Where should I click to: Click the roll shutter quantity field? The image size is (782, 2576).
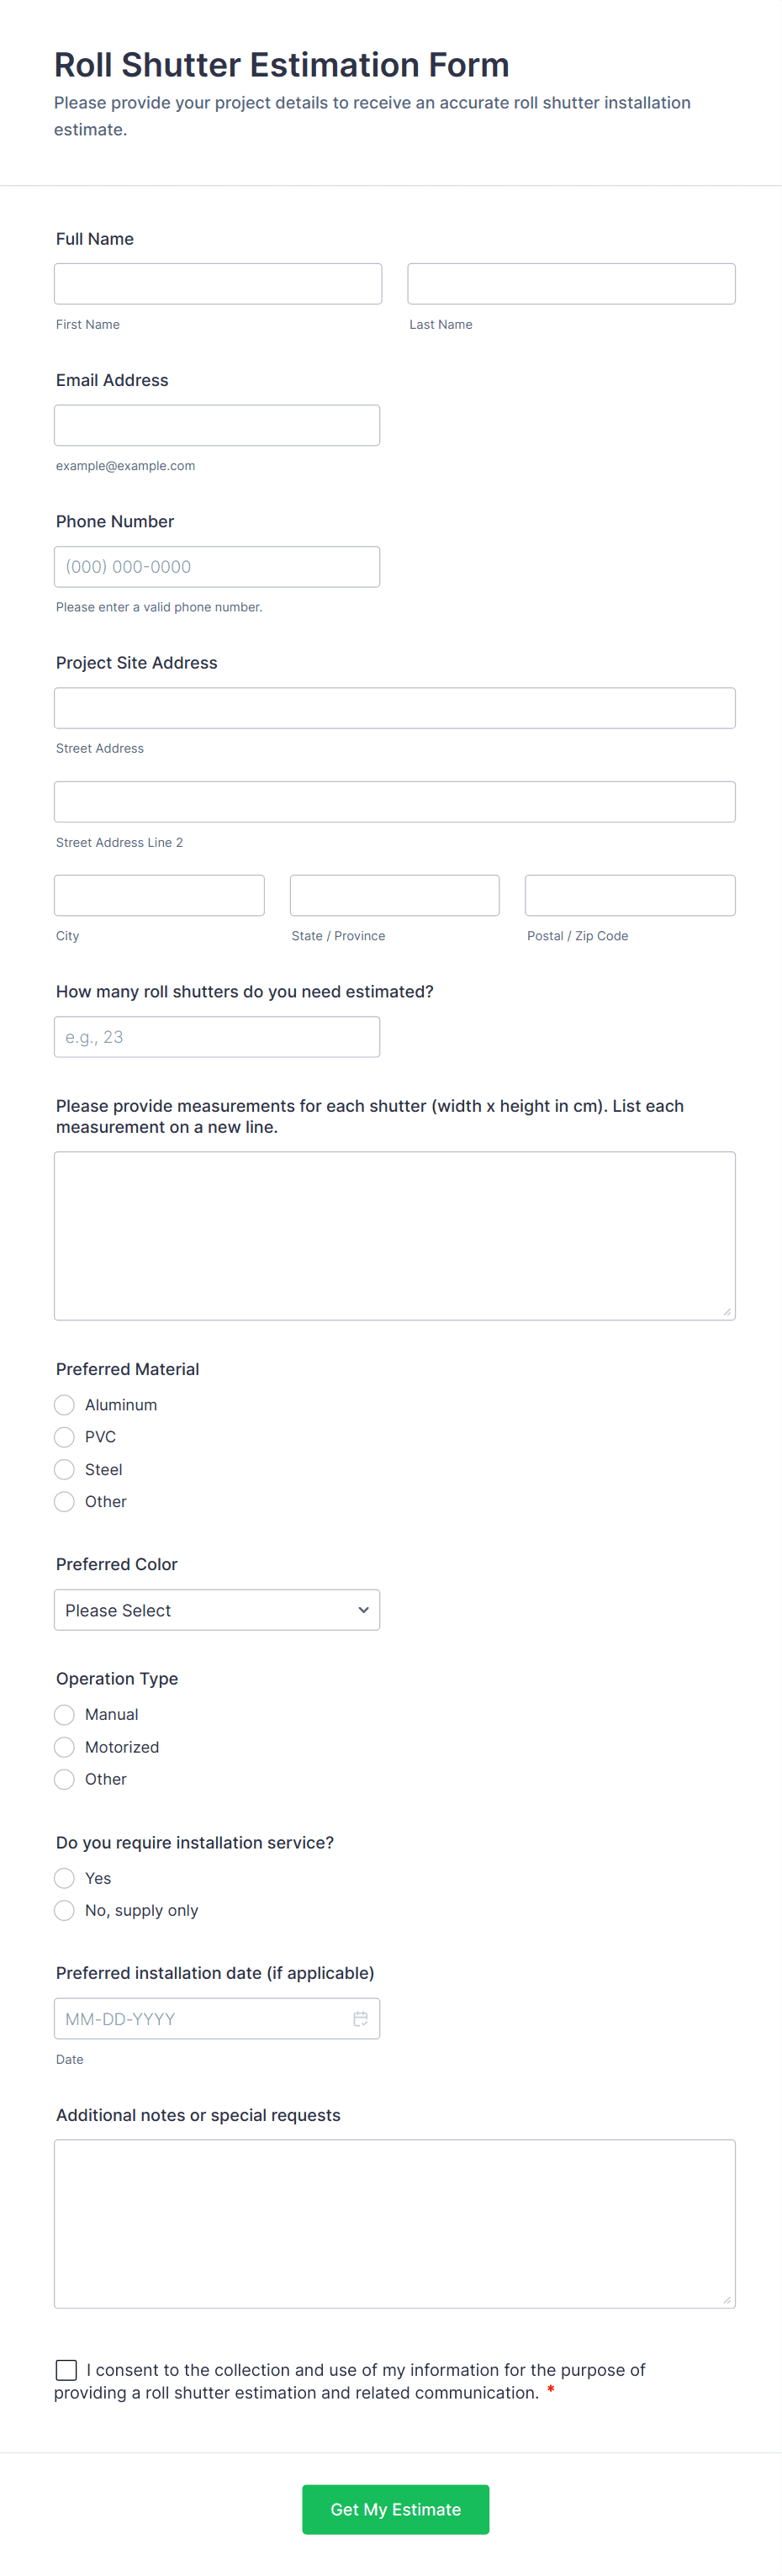coord(217,1036)
